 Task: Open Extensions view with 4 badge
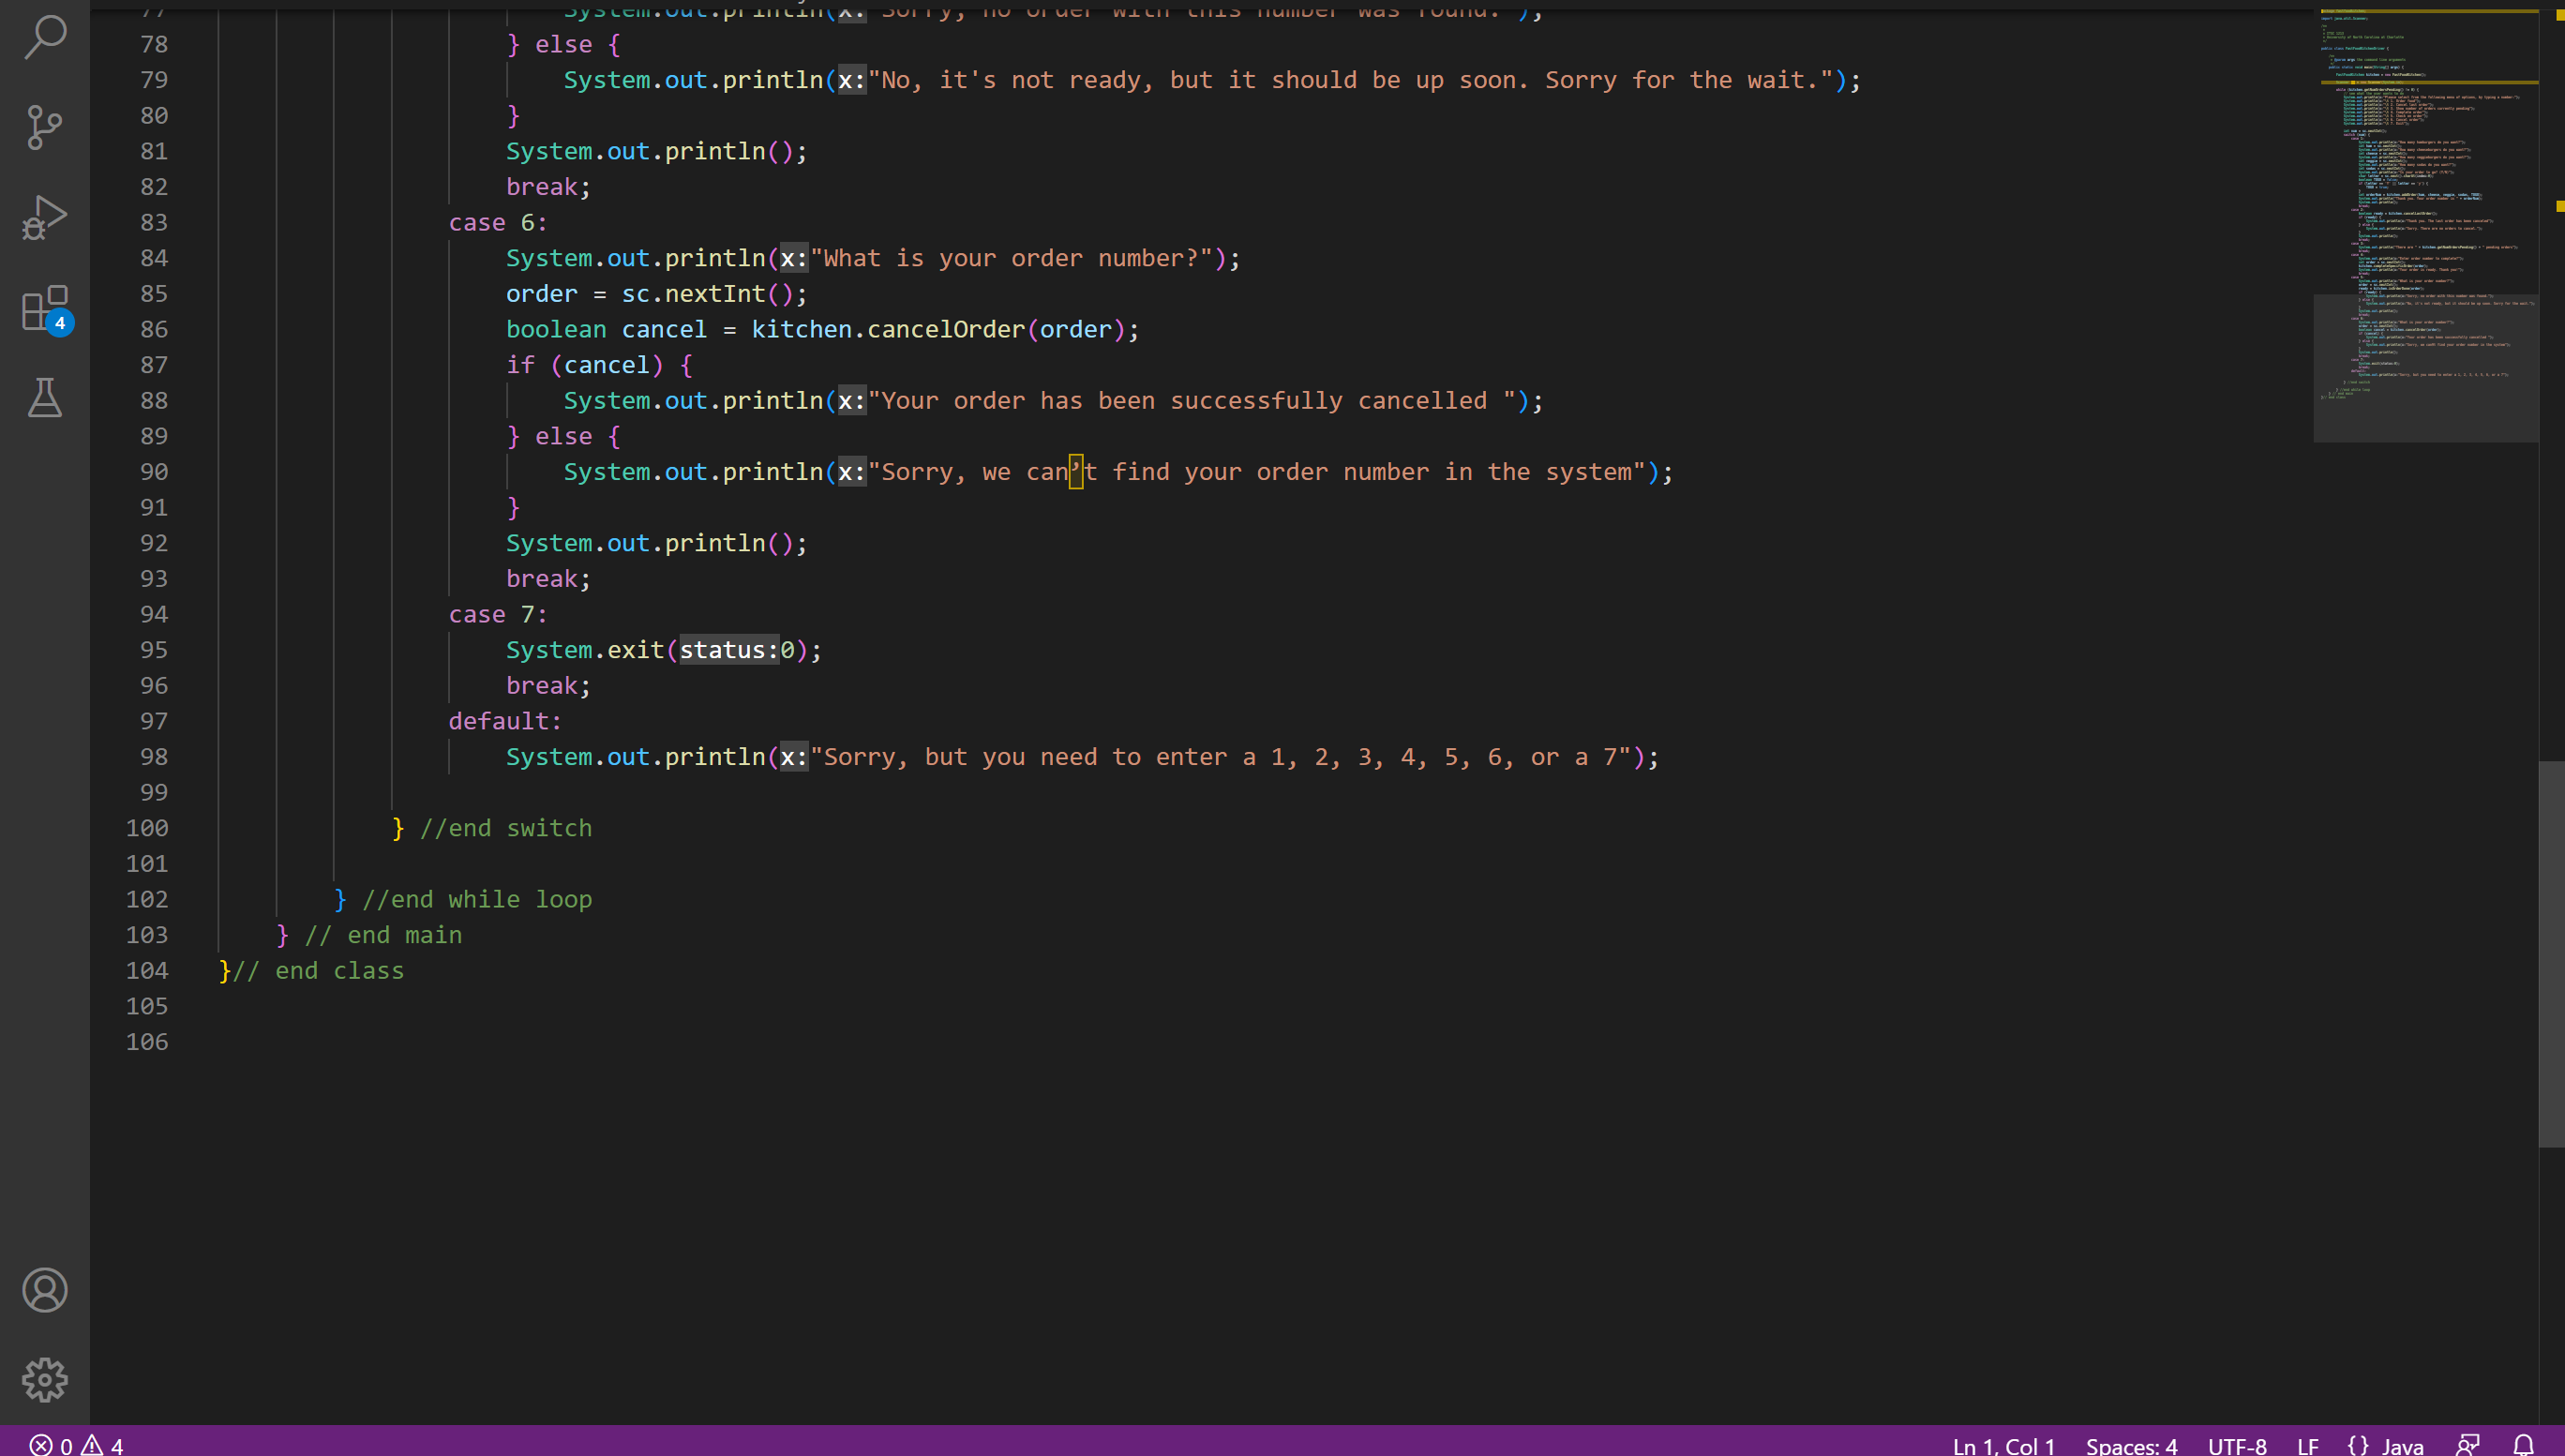point(45,309)
